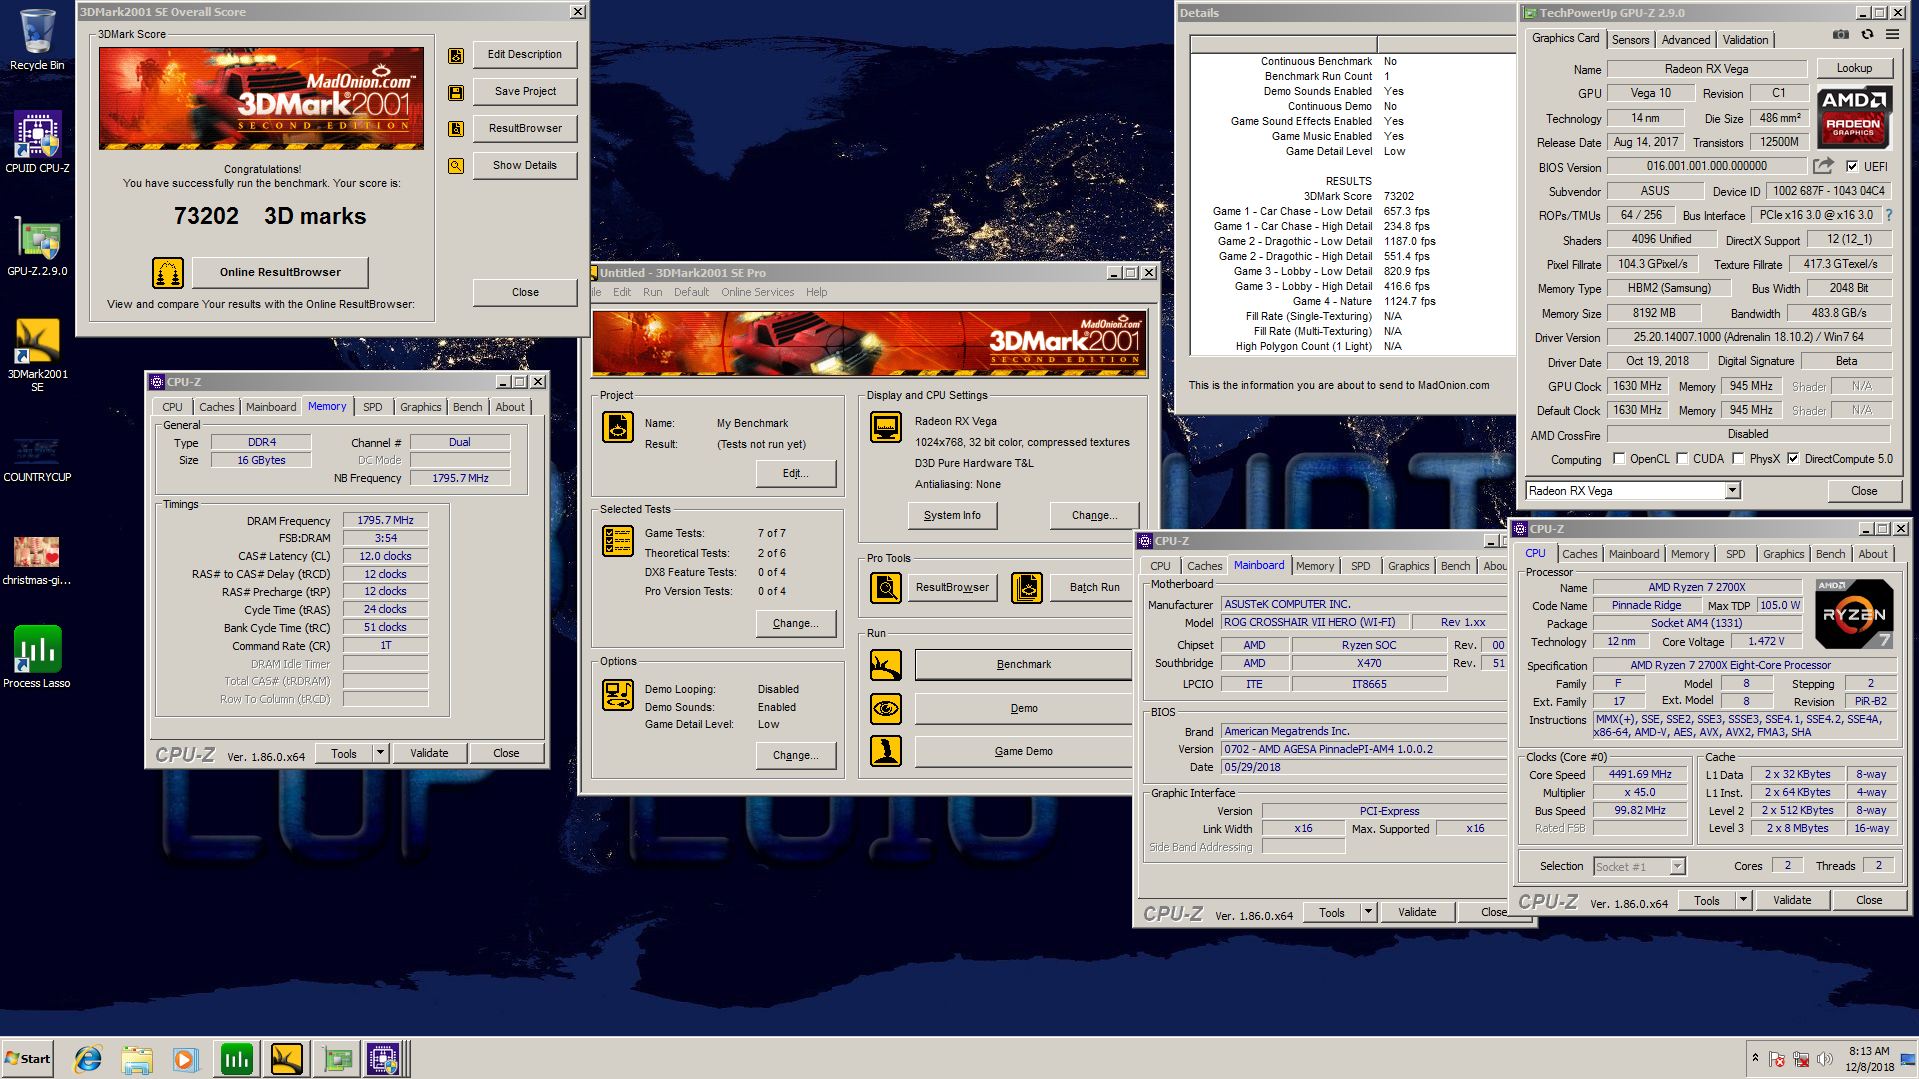Viewport: 1919px width, 1079px height.
Task: Open the Advanced tab in GPU-Z
Action: [x=1685, y=40]
